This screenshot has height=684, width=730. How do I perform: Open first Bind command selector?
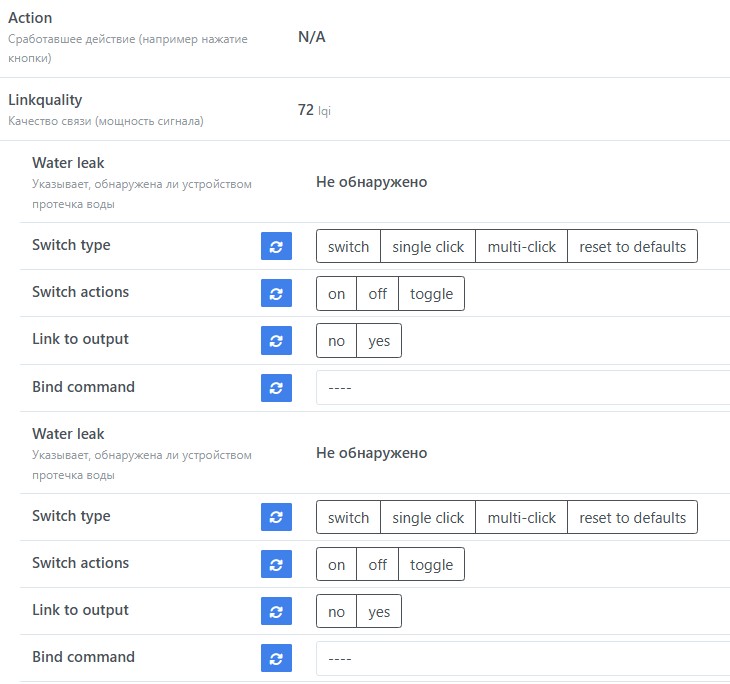coord(522,388)
